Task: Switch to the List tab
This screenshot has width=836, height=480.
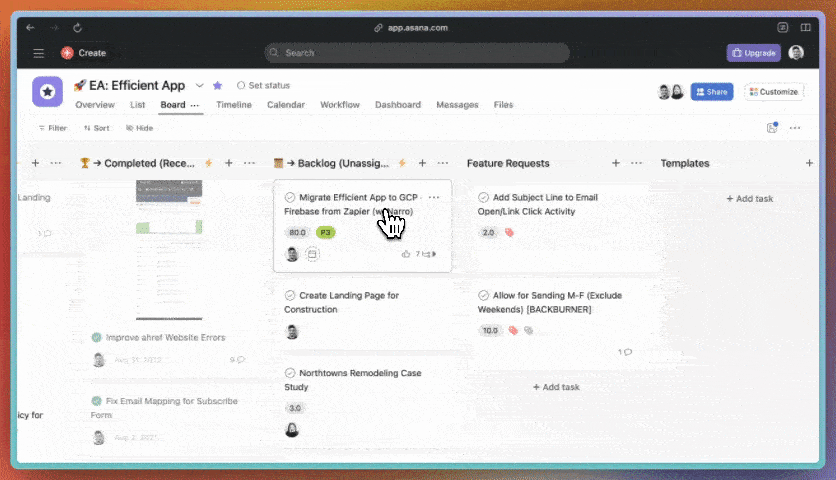Action: [138, 105]
